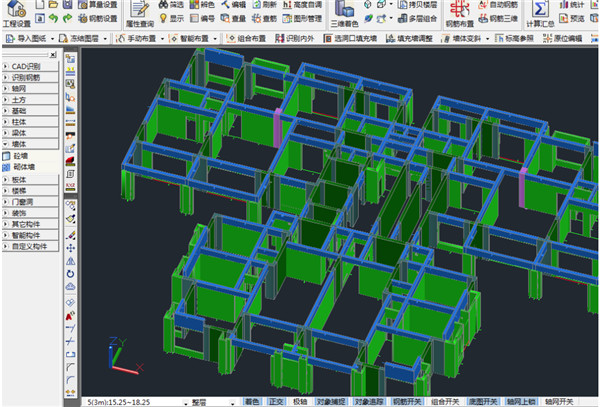The image size is (600, 407).
Task: Open 冻结图层 dropdown arrow
Action: click(x=105, y=39)
